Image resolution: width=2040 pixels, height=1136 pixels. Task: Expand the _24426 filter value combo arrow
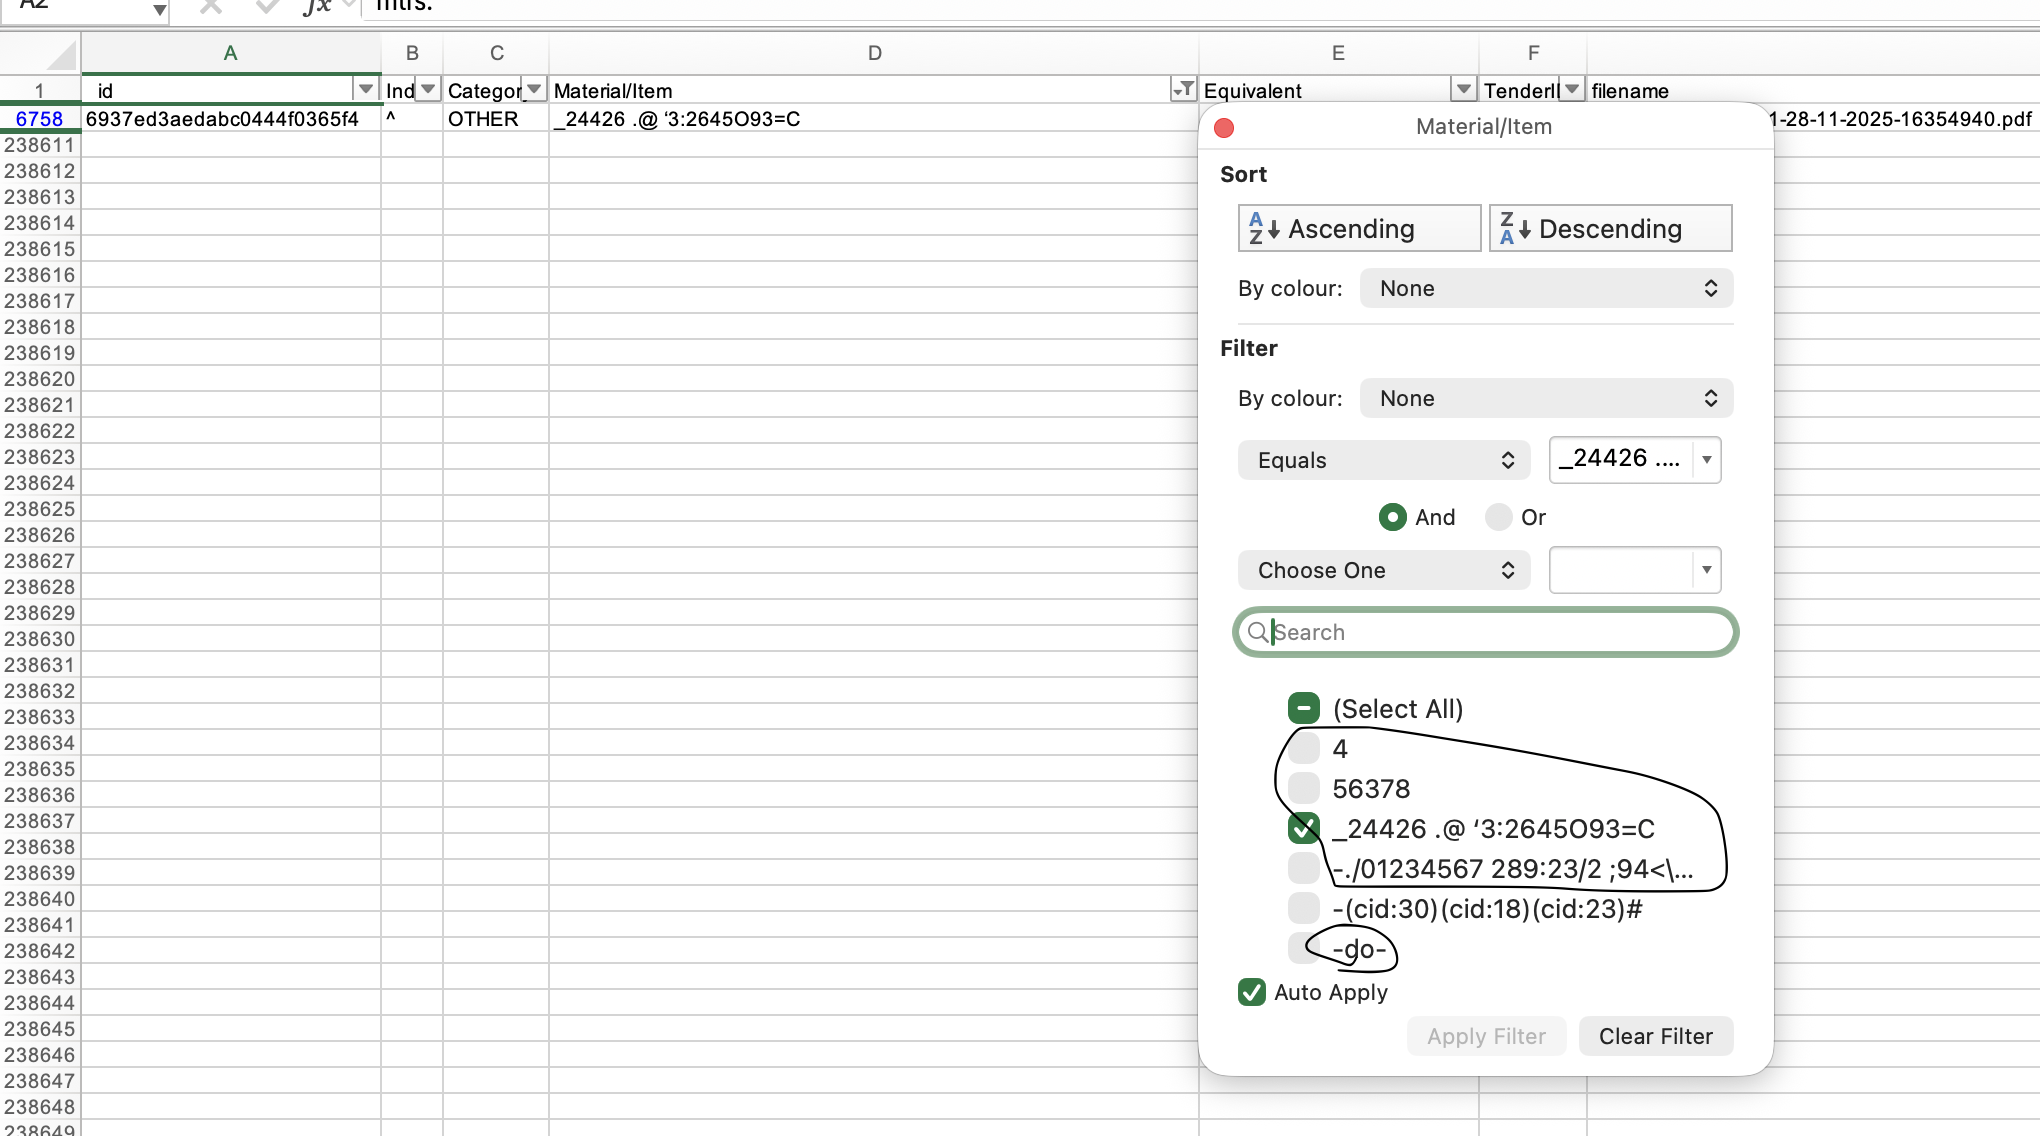(1706, 460)
